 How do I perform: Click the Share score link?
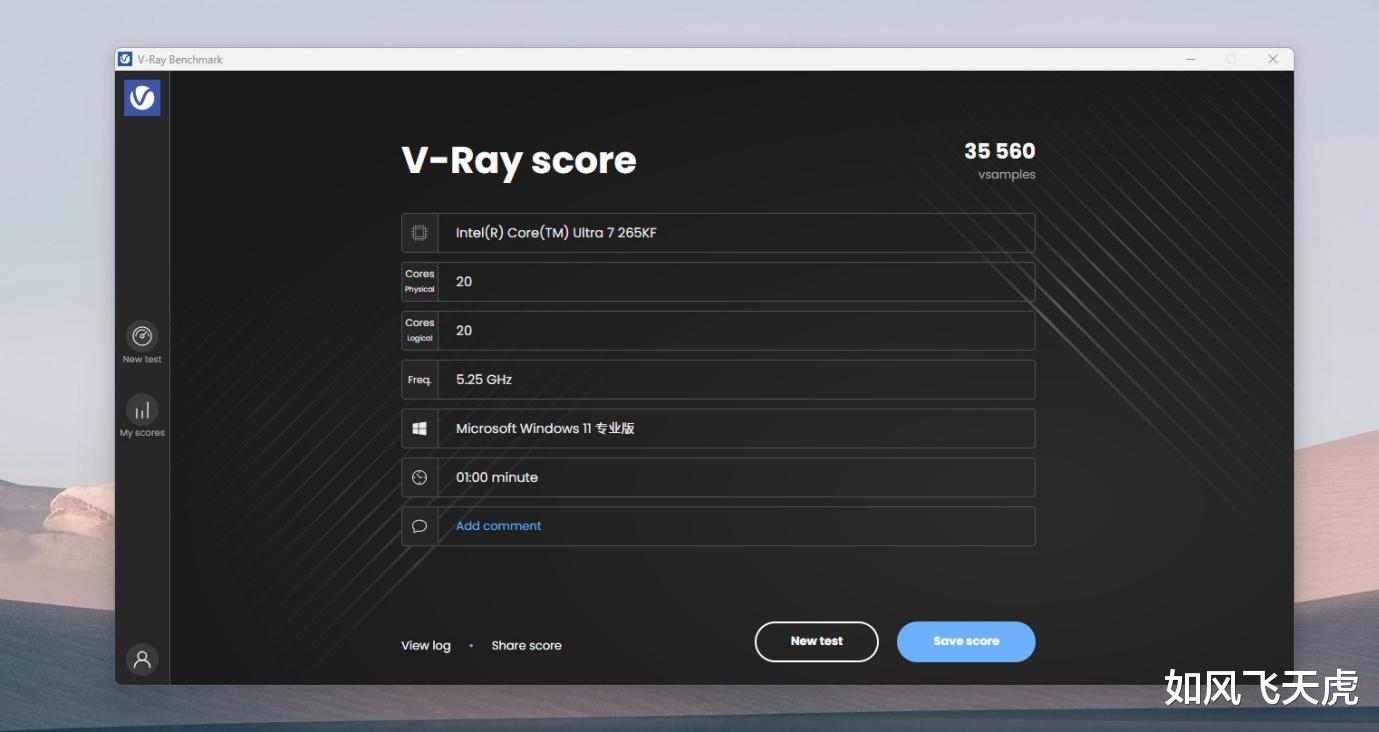click(x=526, y=646)
